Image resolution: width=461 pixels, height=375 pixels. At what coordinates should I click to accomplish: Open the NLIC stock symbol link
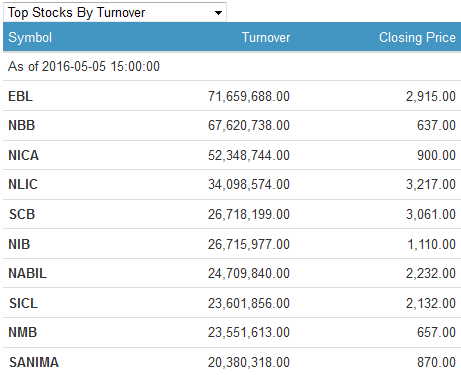click(23, 184)
